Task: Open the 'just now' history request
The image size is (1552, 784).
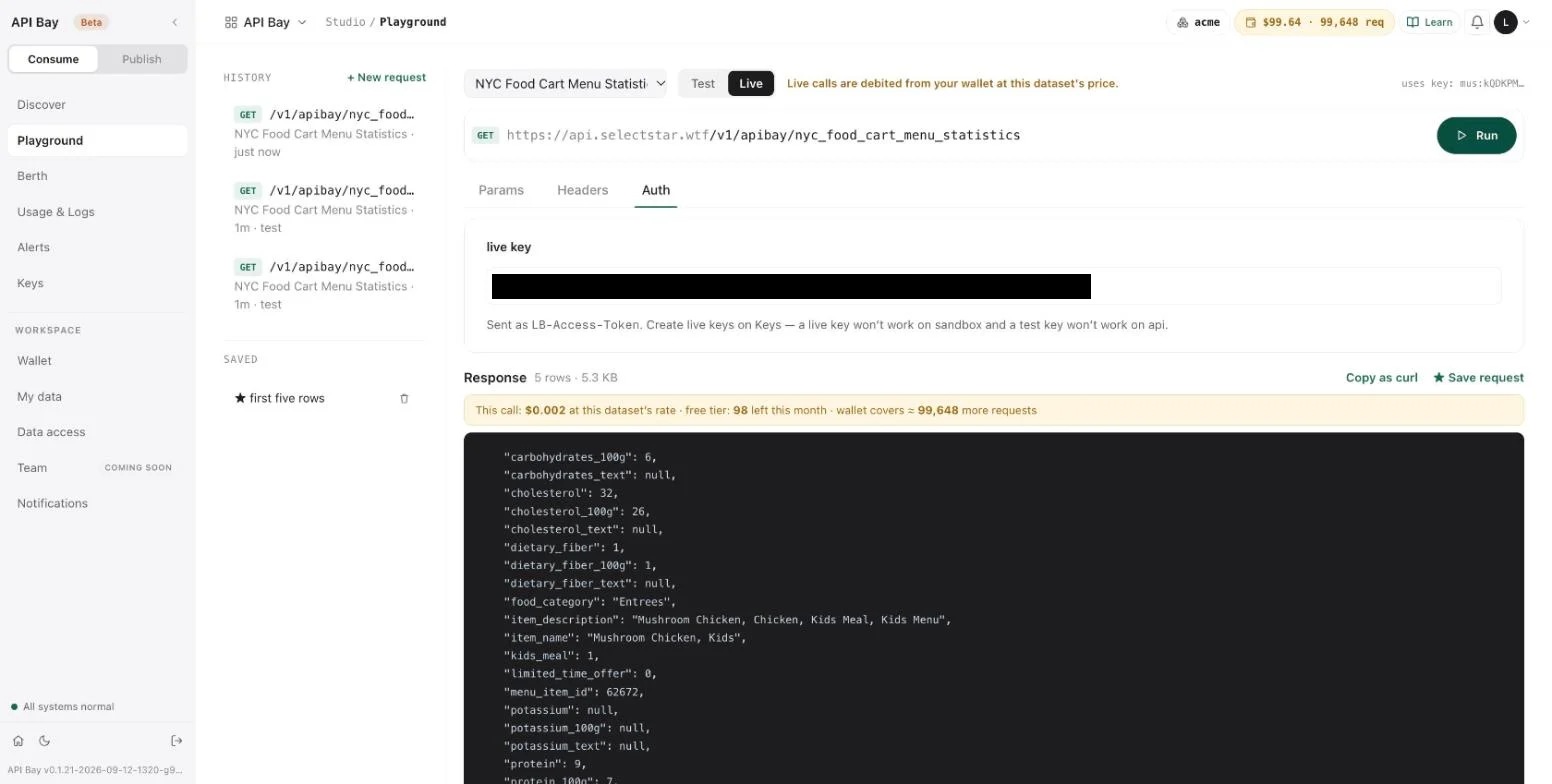Action: pos(325,133)
